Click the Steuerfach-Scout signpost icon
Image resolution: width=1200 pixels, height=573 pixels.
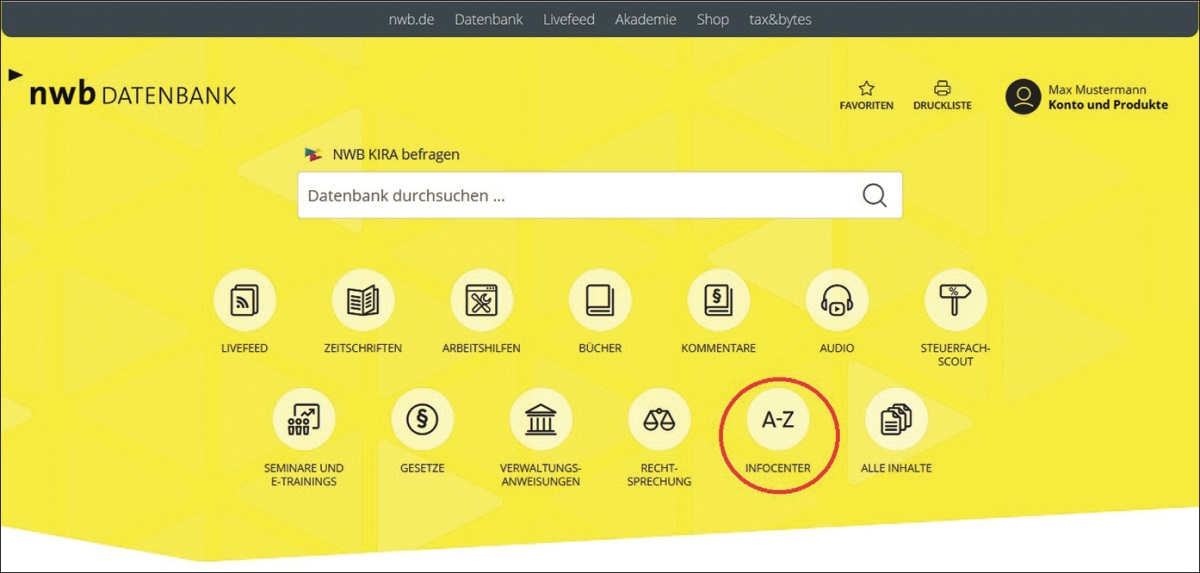click(955, 301)
